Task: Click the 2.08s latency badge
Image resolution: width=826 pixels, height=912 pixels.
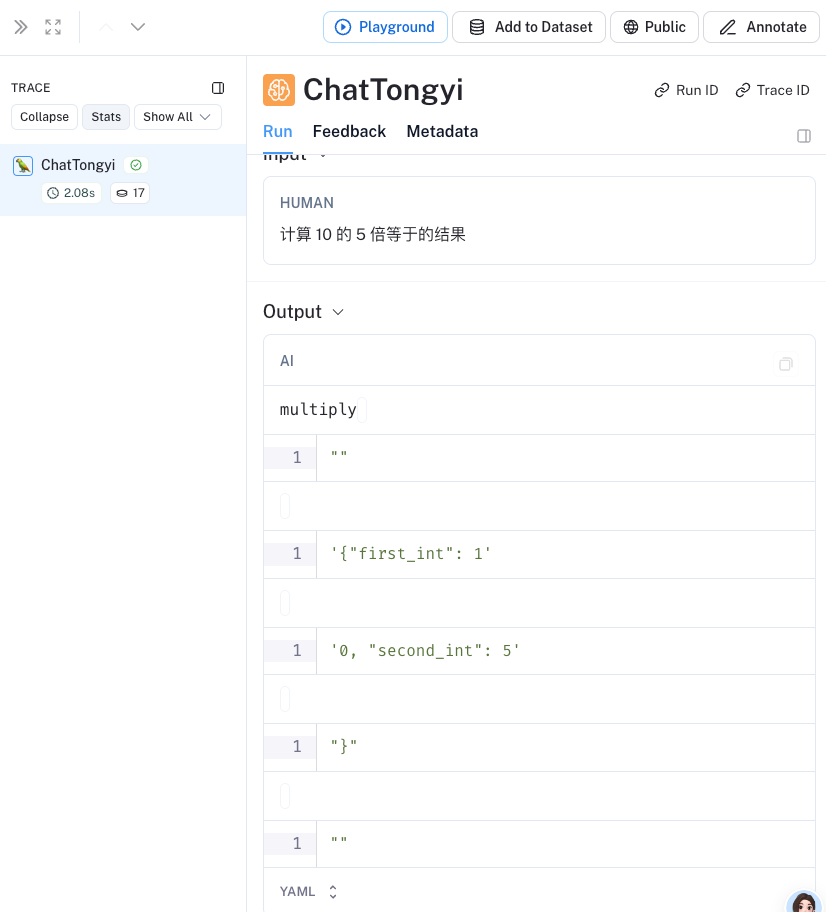Action: 72,193
